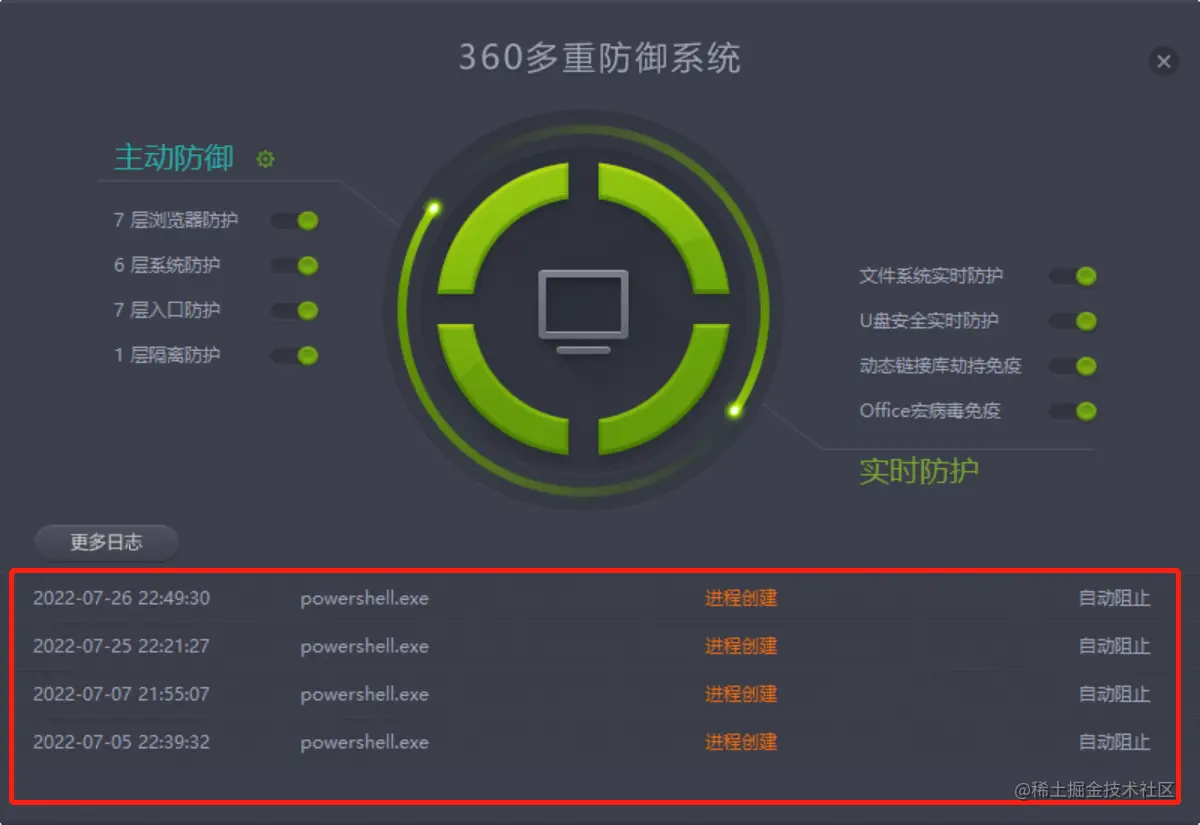Click powershell.exe in the 2022-07-26 log row
Screen dimensions: 1200x825
[x=365, y=599]
